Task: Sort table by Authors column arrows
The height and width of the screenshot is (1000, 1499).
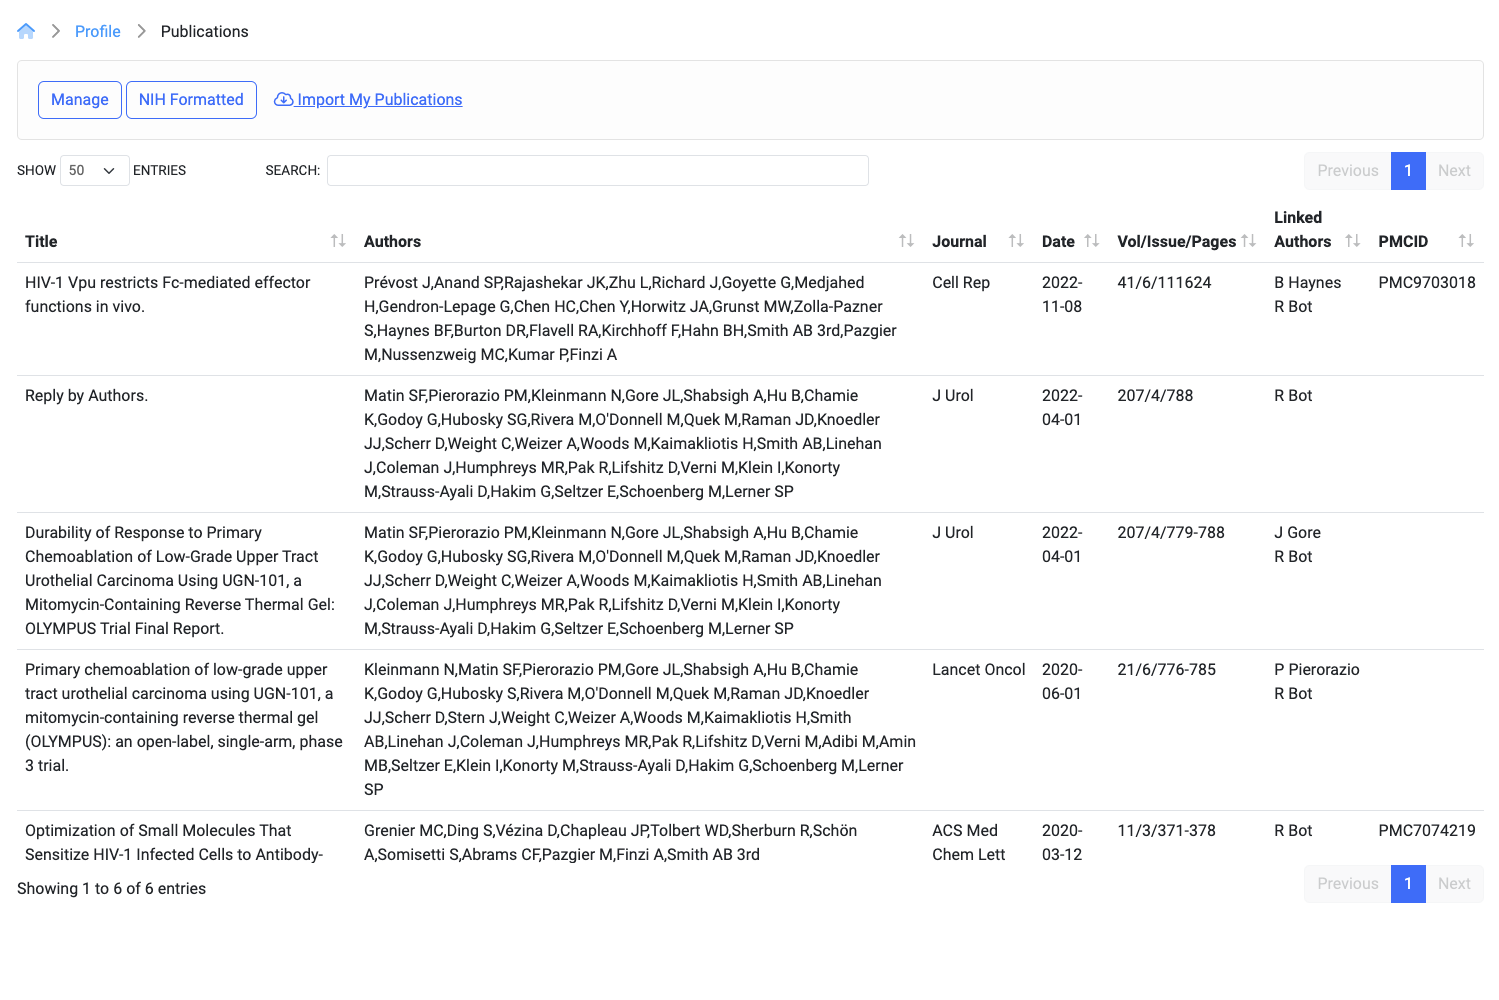Action: [906, 241]
